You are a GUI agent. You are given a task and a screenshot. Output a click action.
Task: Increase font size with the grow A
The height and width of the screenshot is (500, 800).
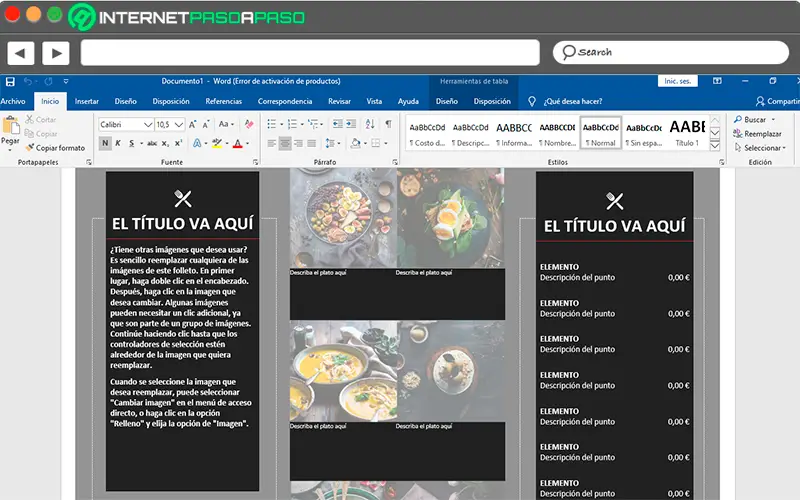pos(192,124)
